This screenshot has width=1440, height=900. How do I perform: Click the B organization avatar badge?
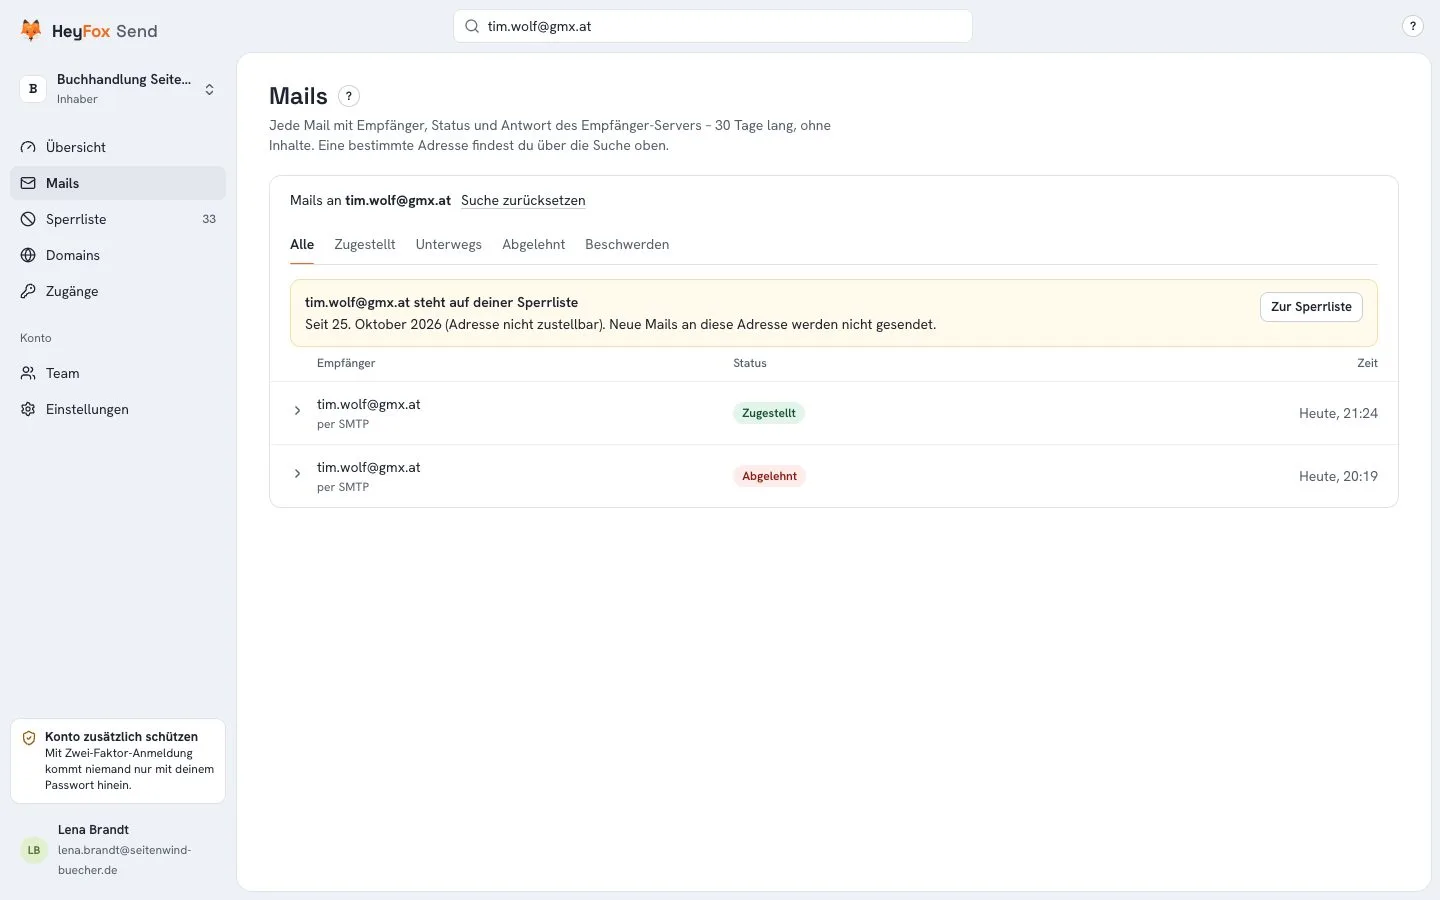click(x=33, y=89)
